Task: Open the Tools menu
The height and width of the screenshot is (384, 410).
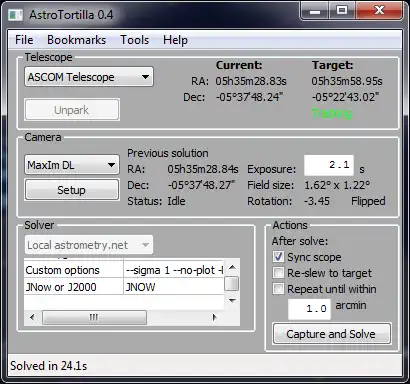Action: point(135,40)
